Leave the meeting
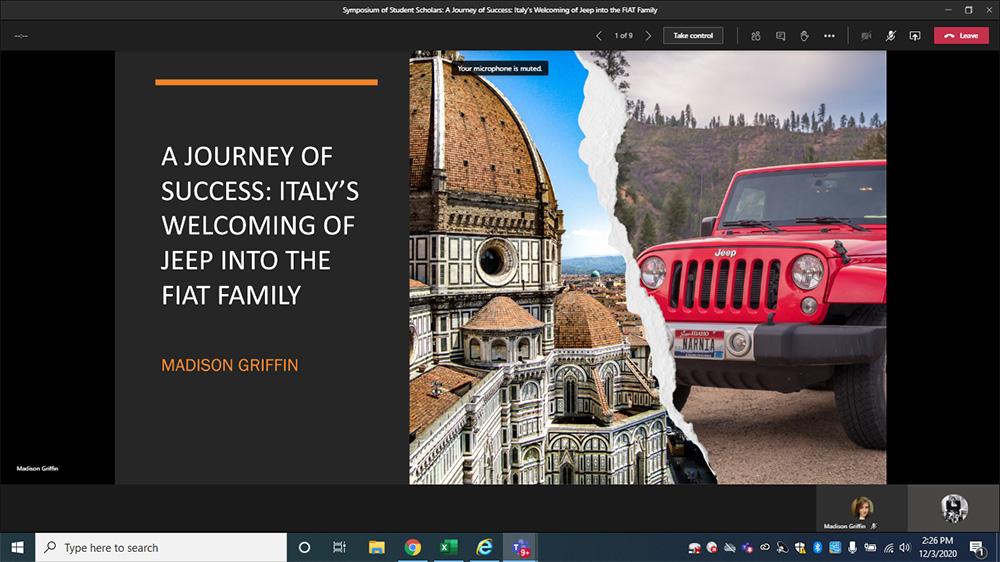This screenshot has width=1000, height=562. pyautogui.click(x=961, y=35)
